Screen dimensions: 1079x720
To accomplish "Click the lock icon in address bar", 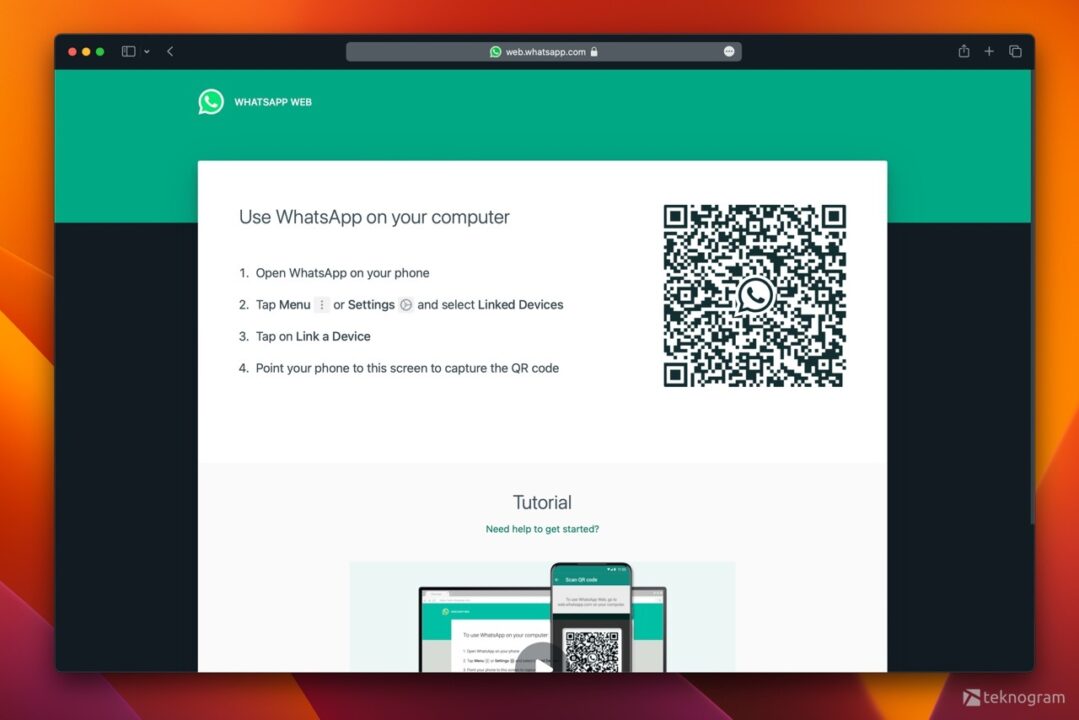I will (x=594, y=52).
